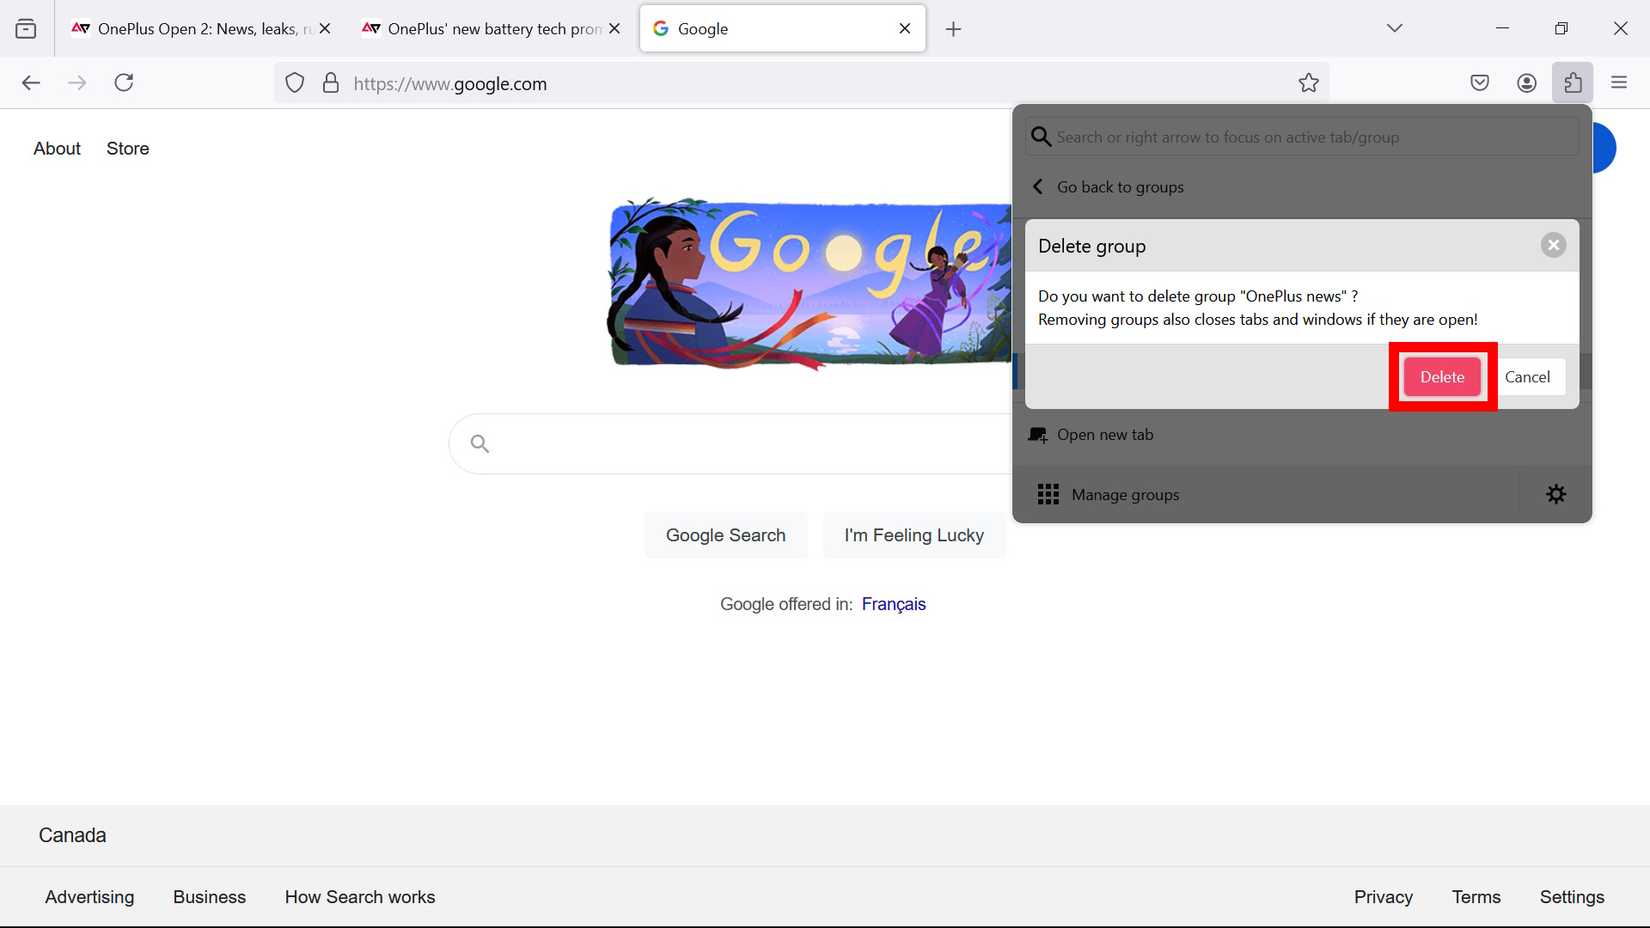1650x928 pixels.
Task: Click the tracking protection shield icon
Action: (294, 83)
